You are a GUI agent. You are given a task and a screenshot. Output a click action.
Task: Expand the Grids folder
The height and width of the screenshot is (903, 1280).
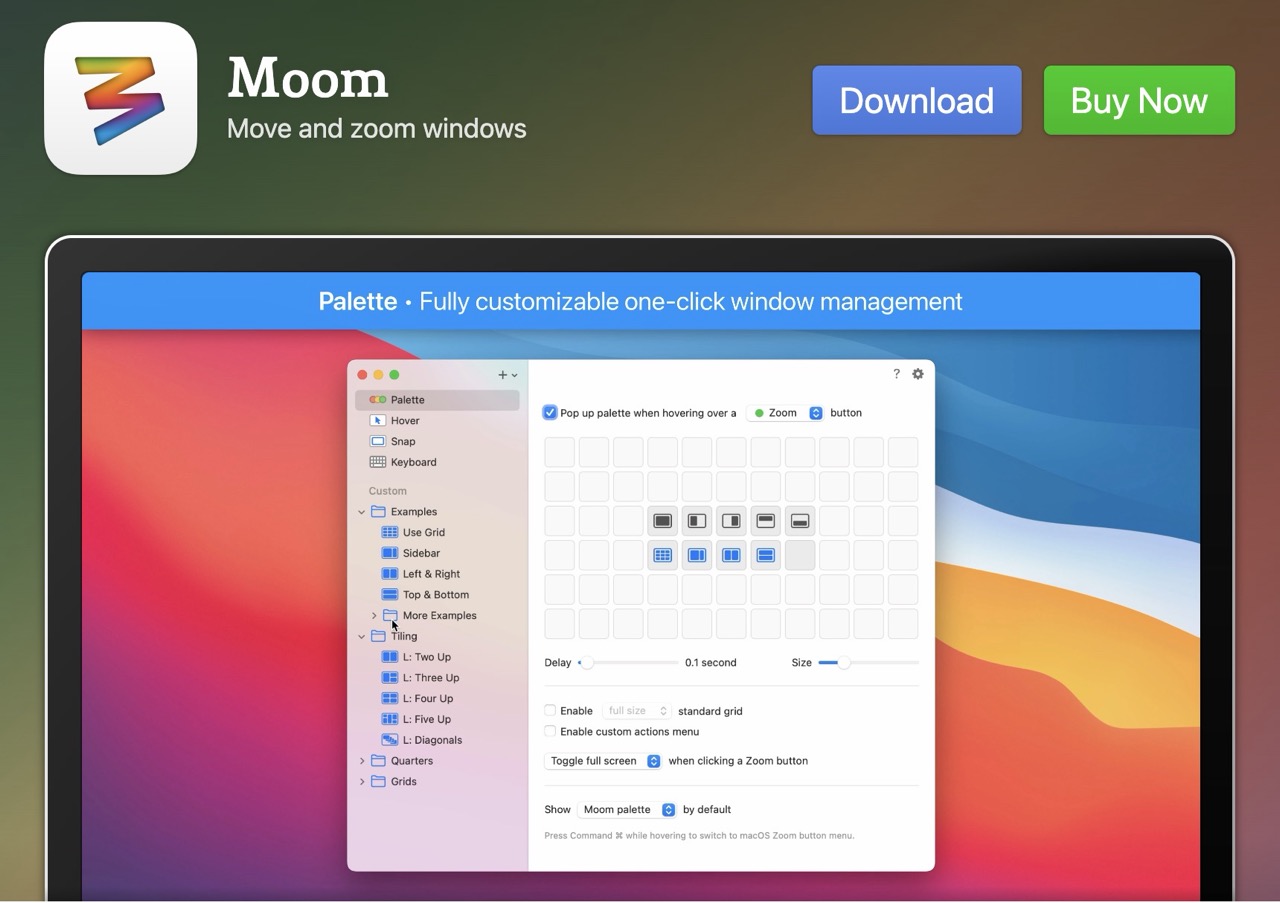pos(362,782)
